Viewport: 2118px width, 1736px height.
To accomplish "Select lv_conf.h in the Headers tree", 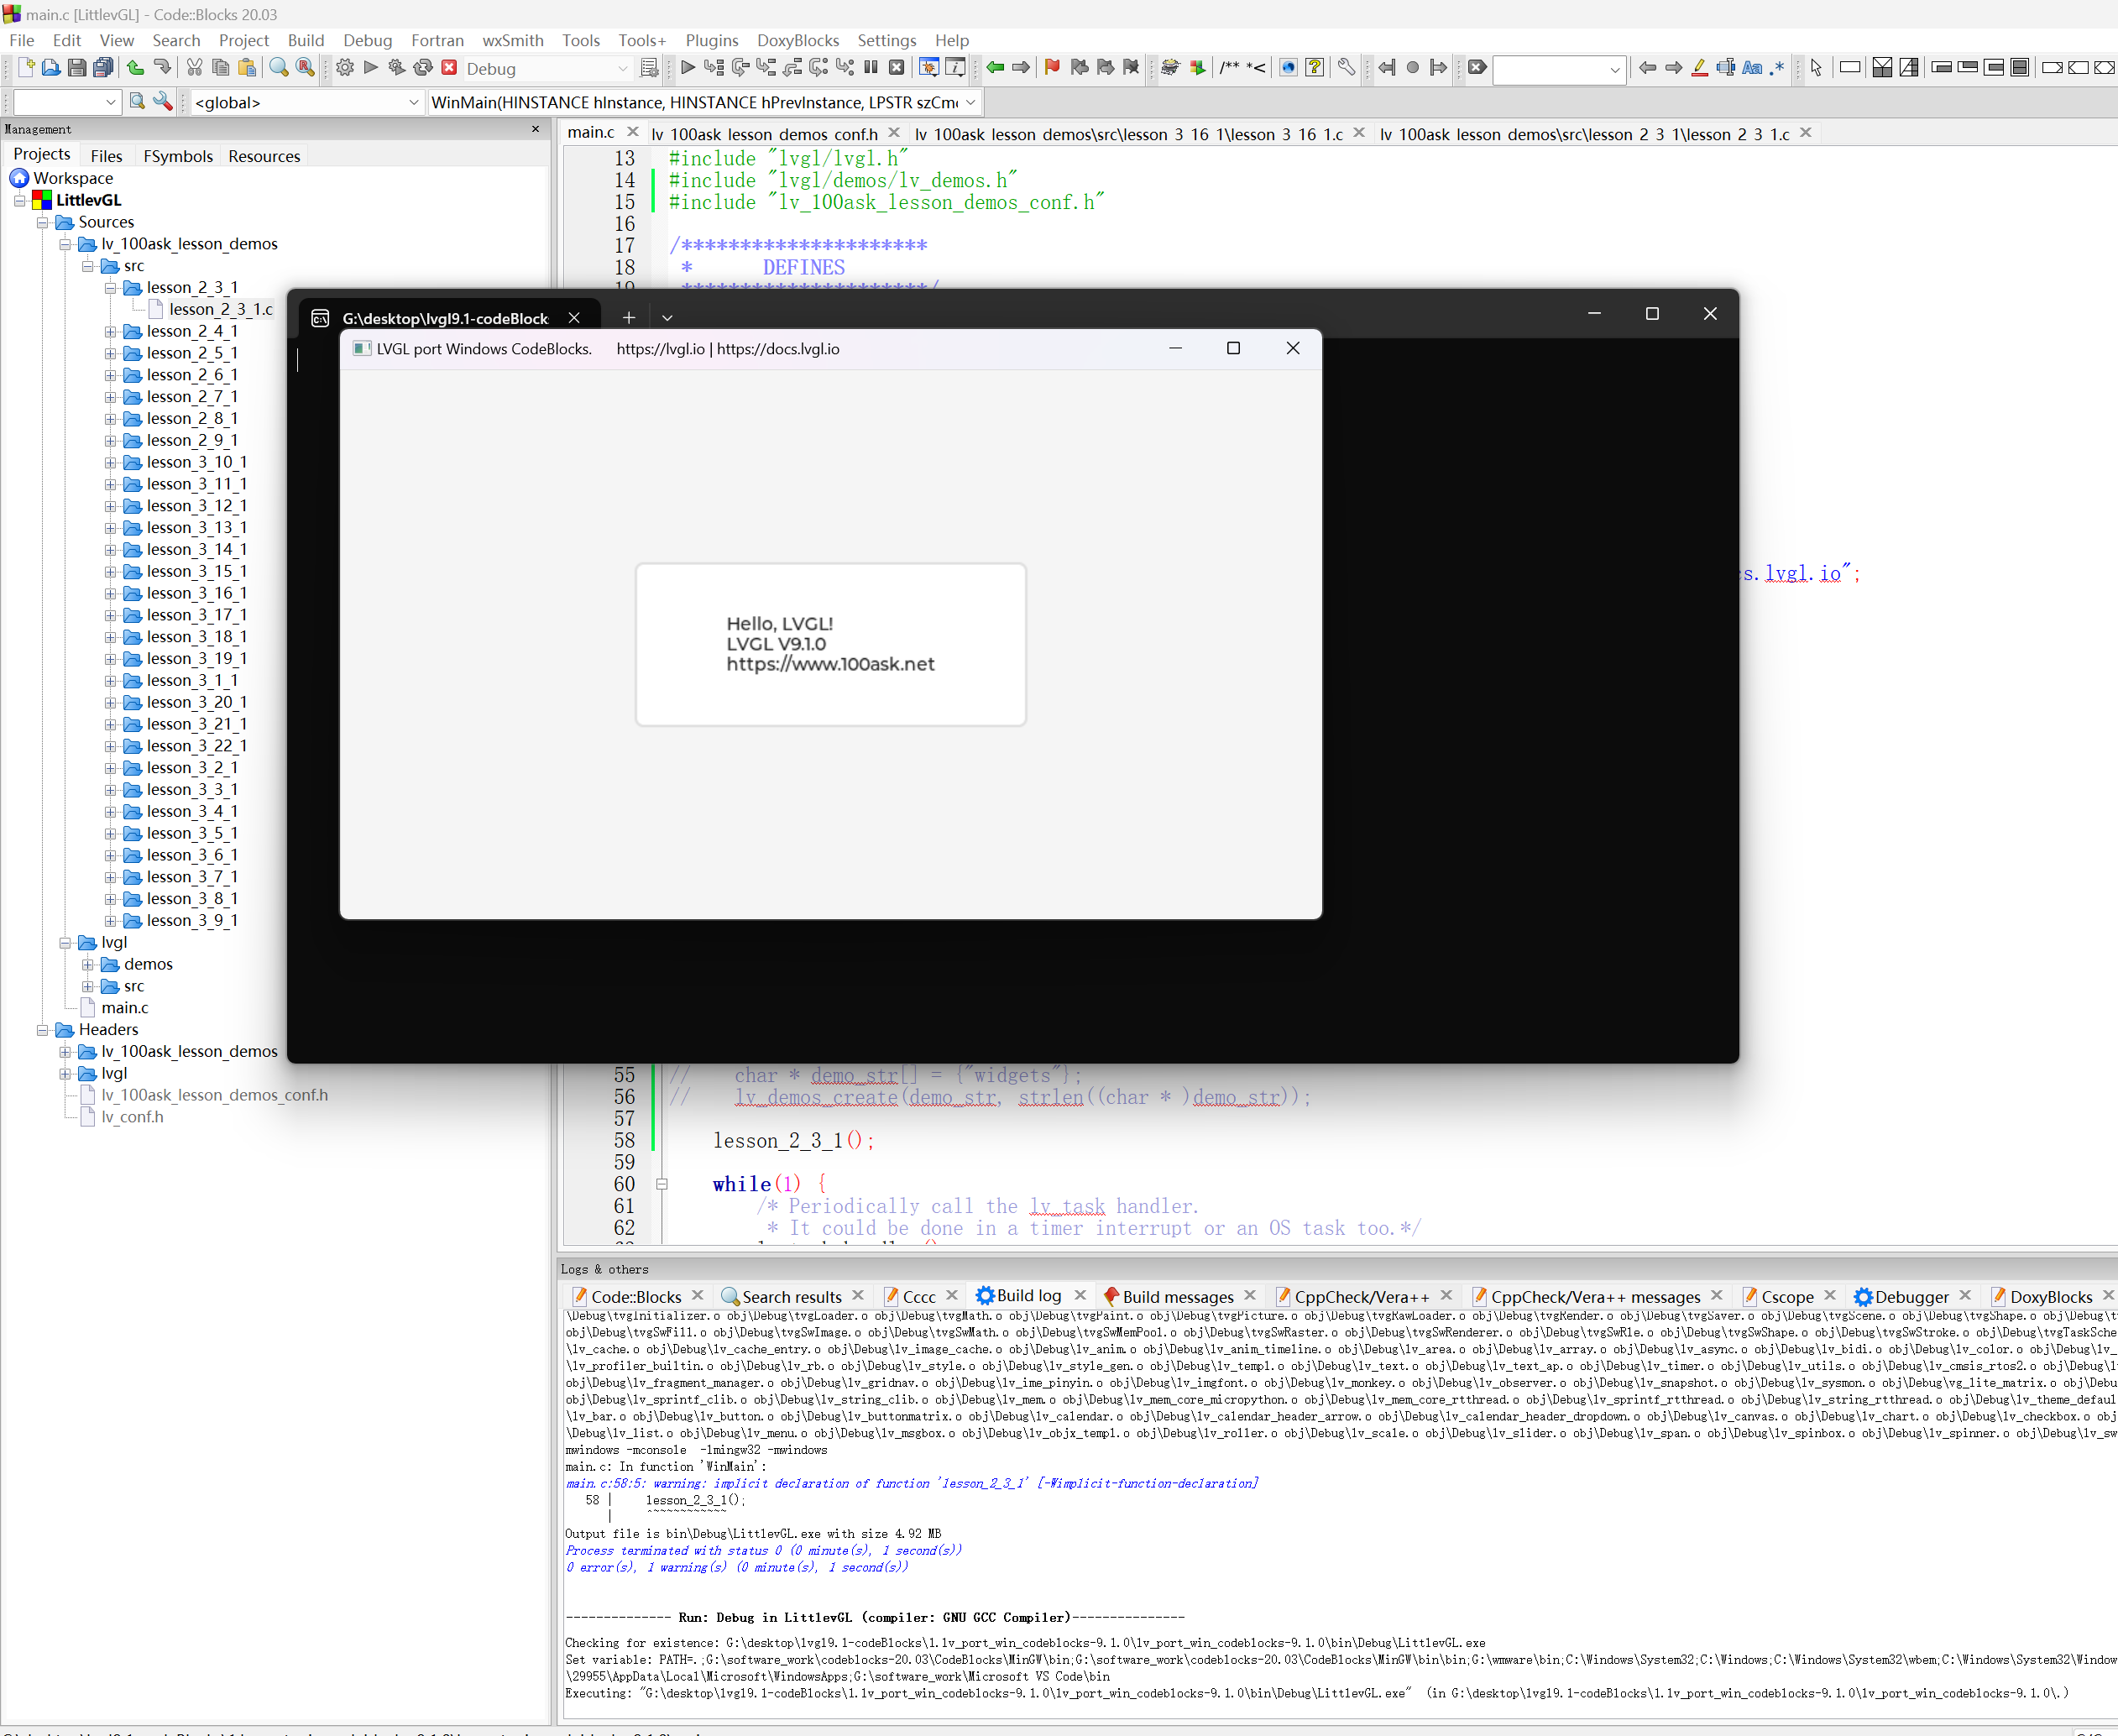I will click(x=132, y=1117).
